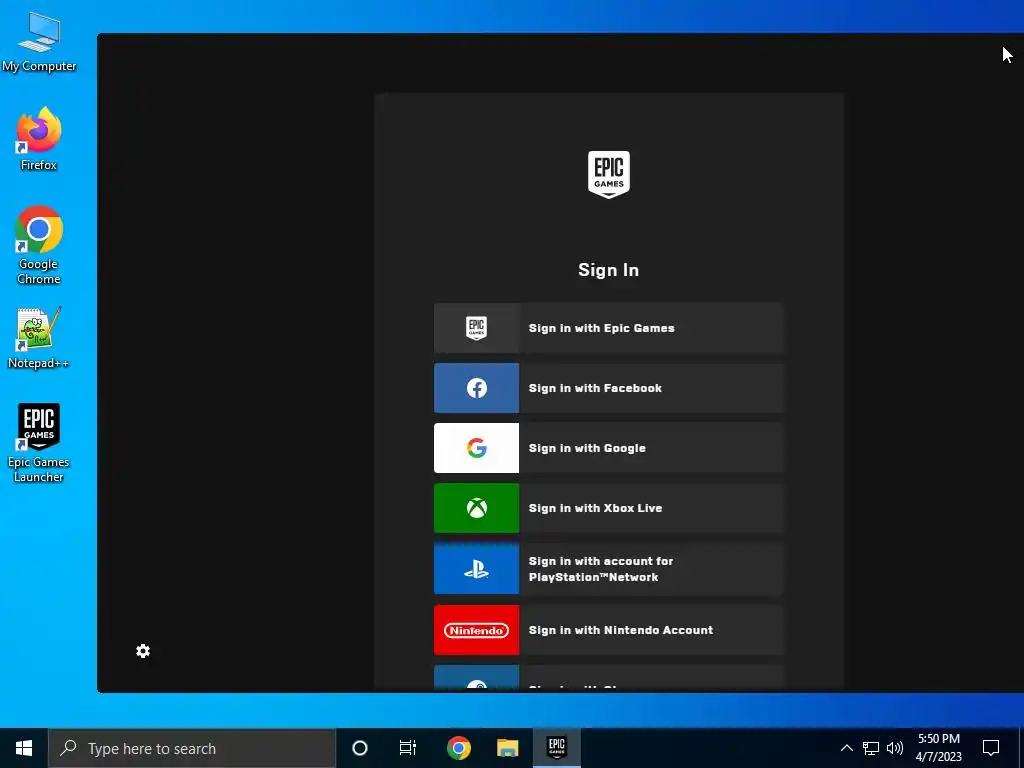Choose Sign in with Xbox Live
The height and width of the screenshot is (768, 1024).
coord(609,508)
